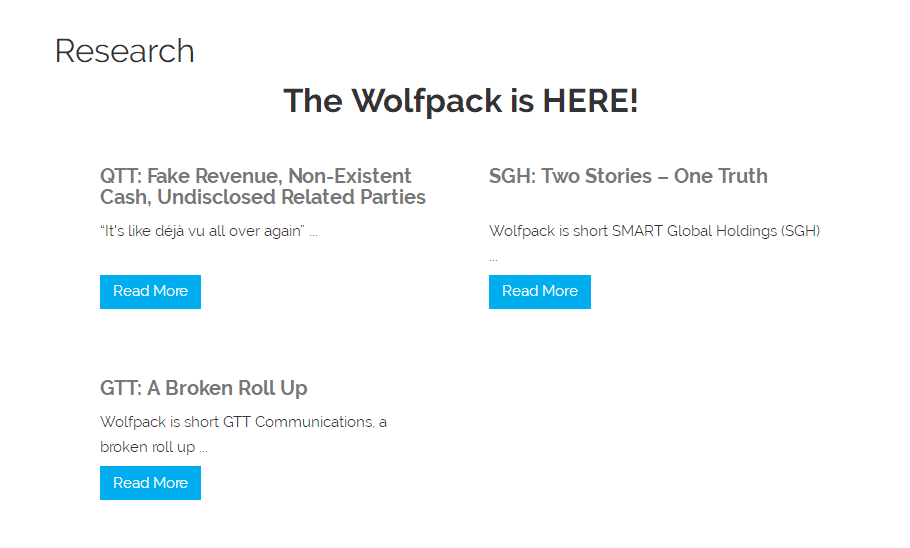Viewport: 910px width, 548px height.
Task: Click the déjà vu quote excerpt
Action: [201, 231]
